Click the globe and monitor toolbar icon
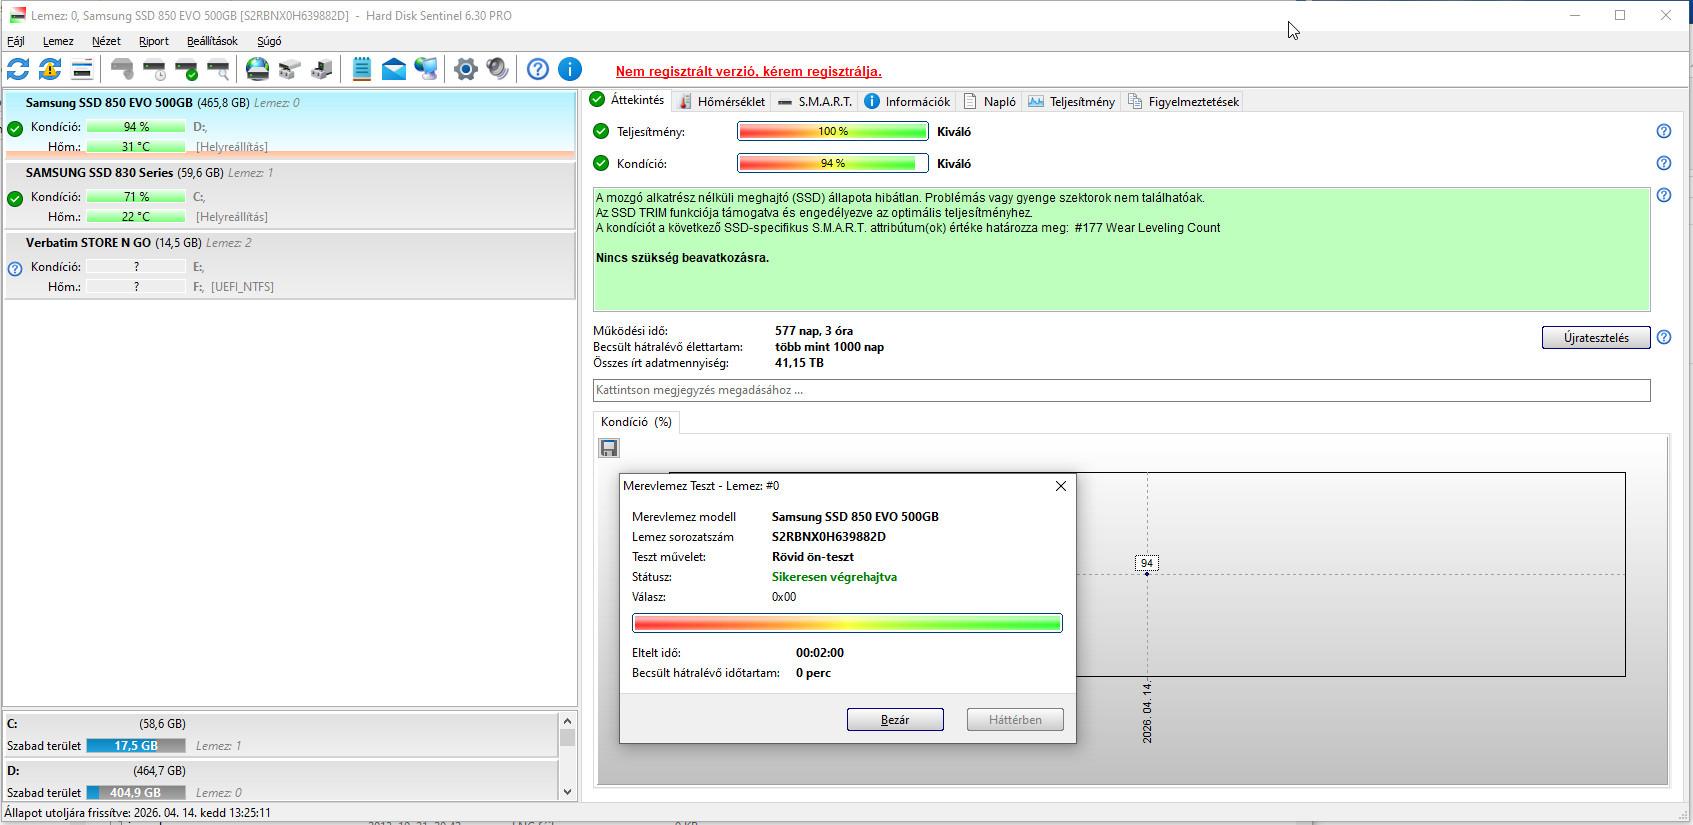 [426, 69]
